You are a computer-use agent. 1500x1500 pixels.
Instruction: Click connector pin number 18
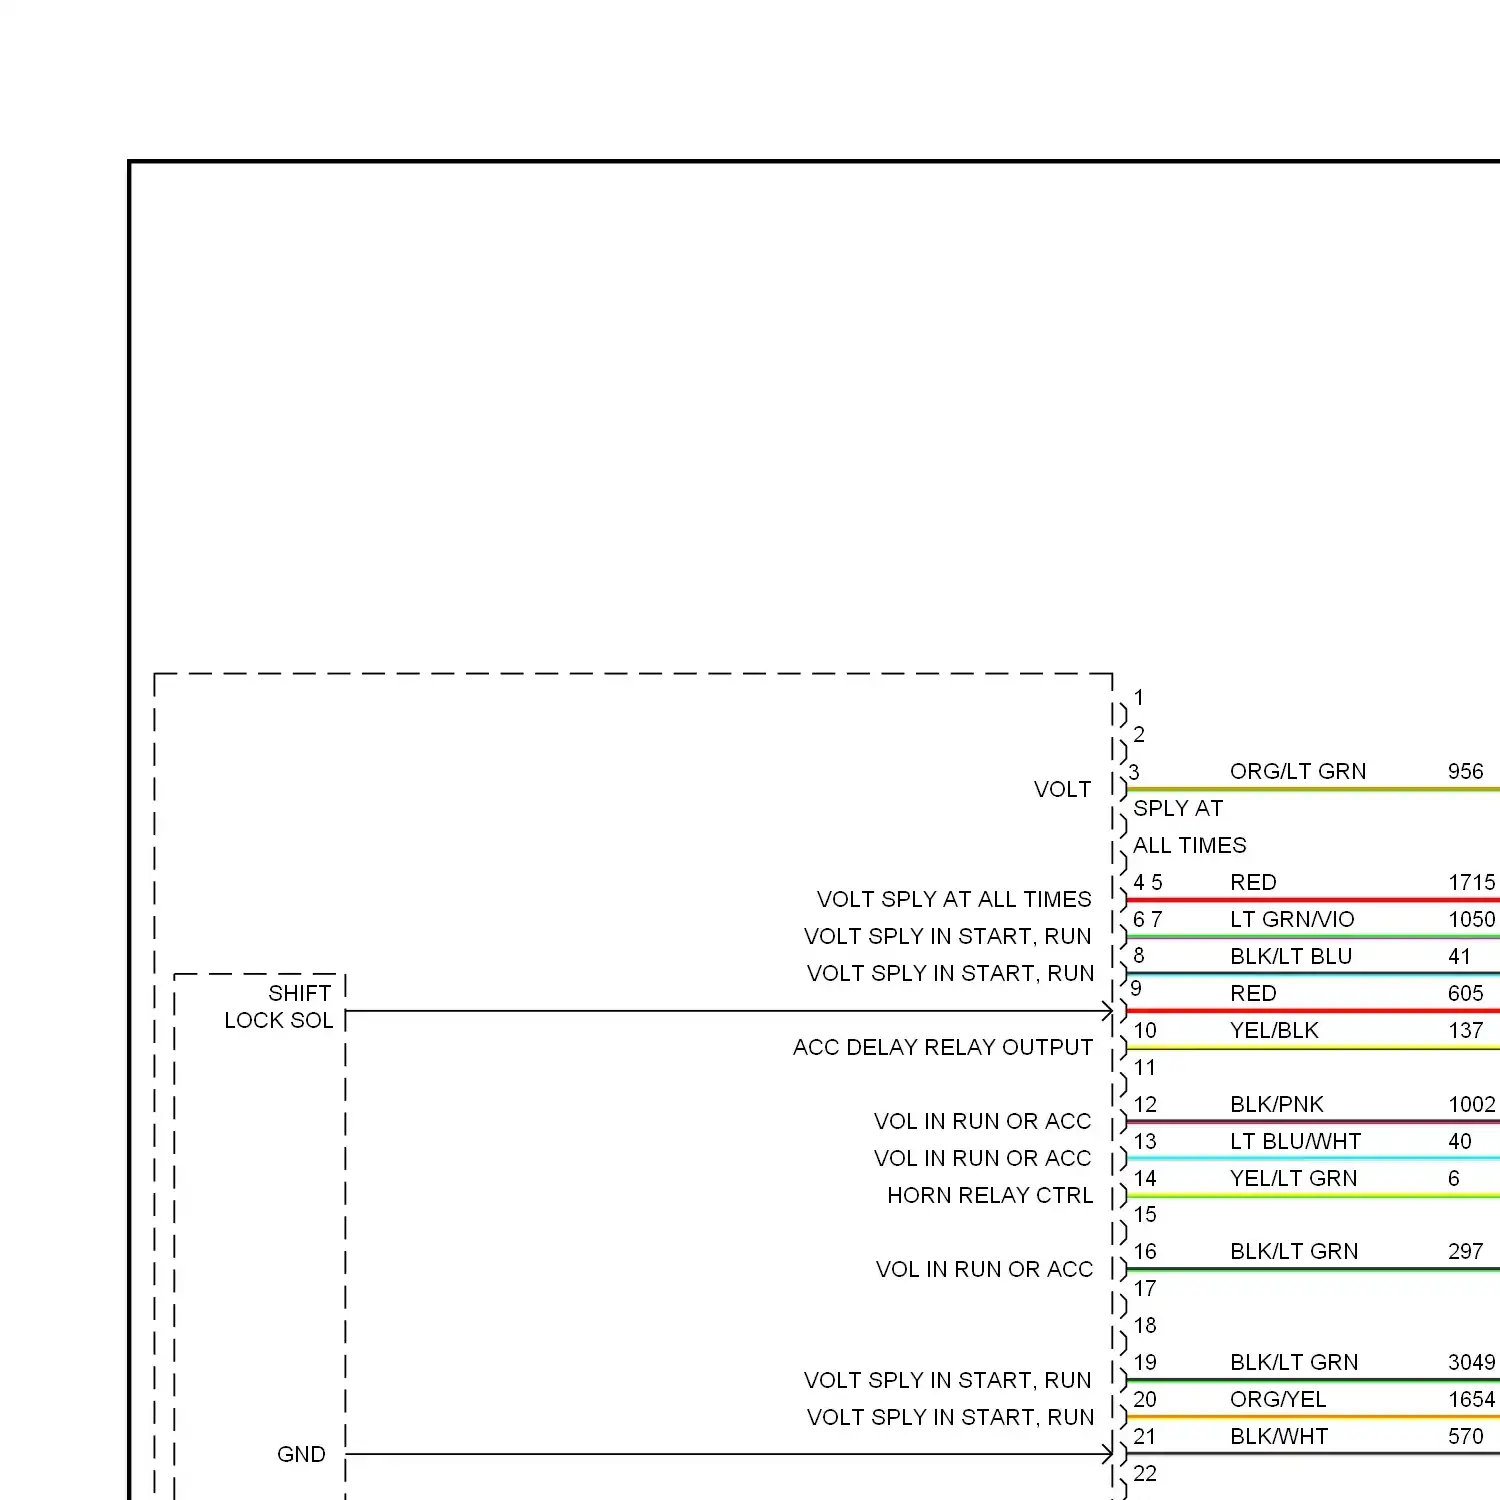(1145, 1325)
